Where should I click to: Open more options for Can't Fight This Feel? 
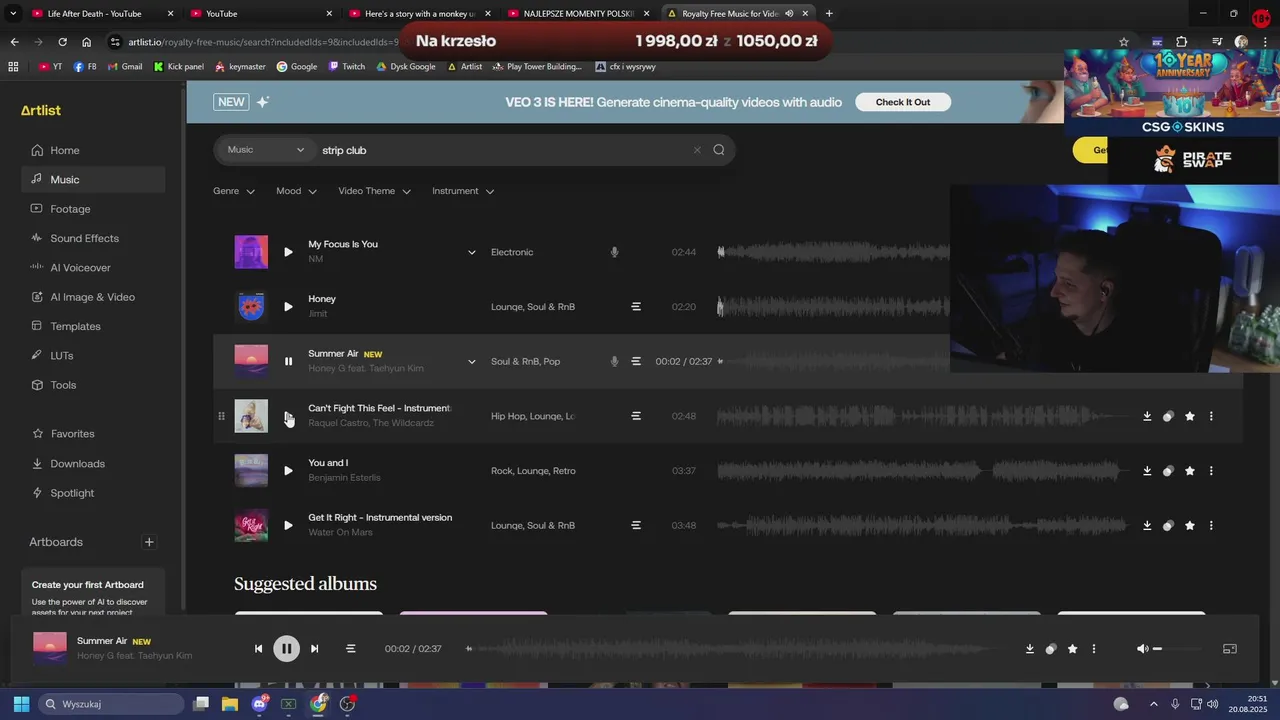tap(1211, 416)
